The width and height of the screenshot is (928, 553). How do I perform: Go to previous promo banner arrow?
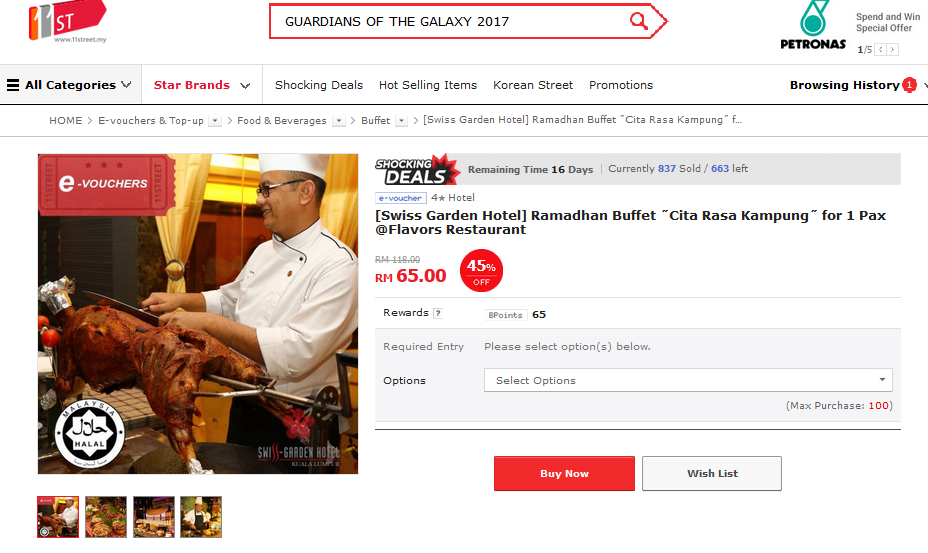click(x=881, y=50)
